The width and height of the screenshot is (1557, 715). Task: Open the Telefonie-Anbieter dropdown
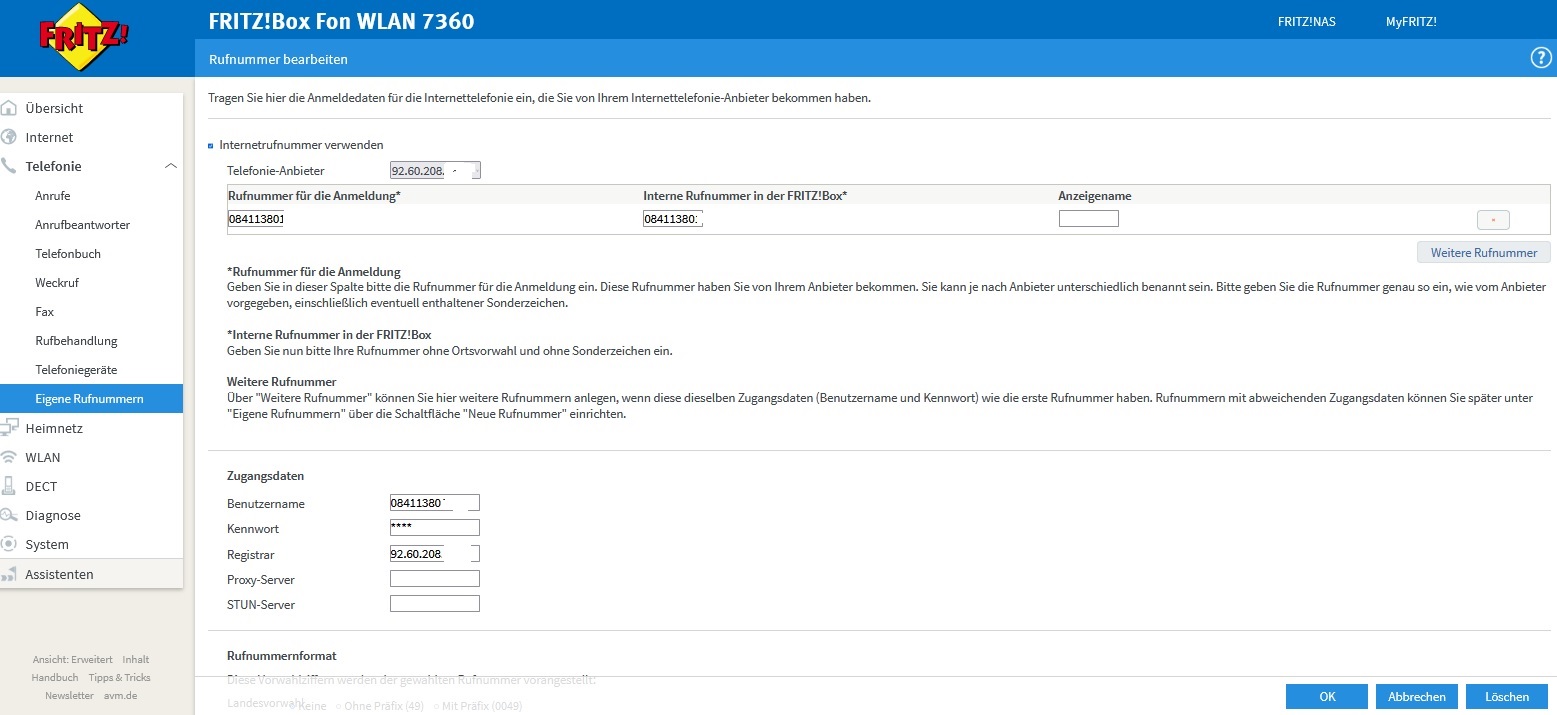click(x=435, y=170)
